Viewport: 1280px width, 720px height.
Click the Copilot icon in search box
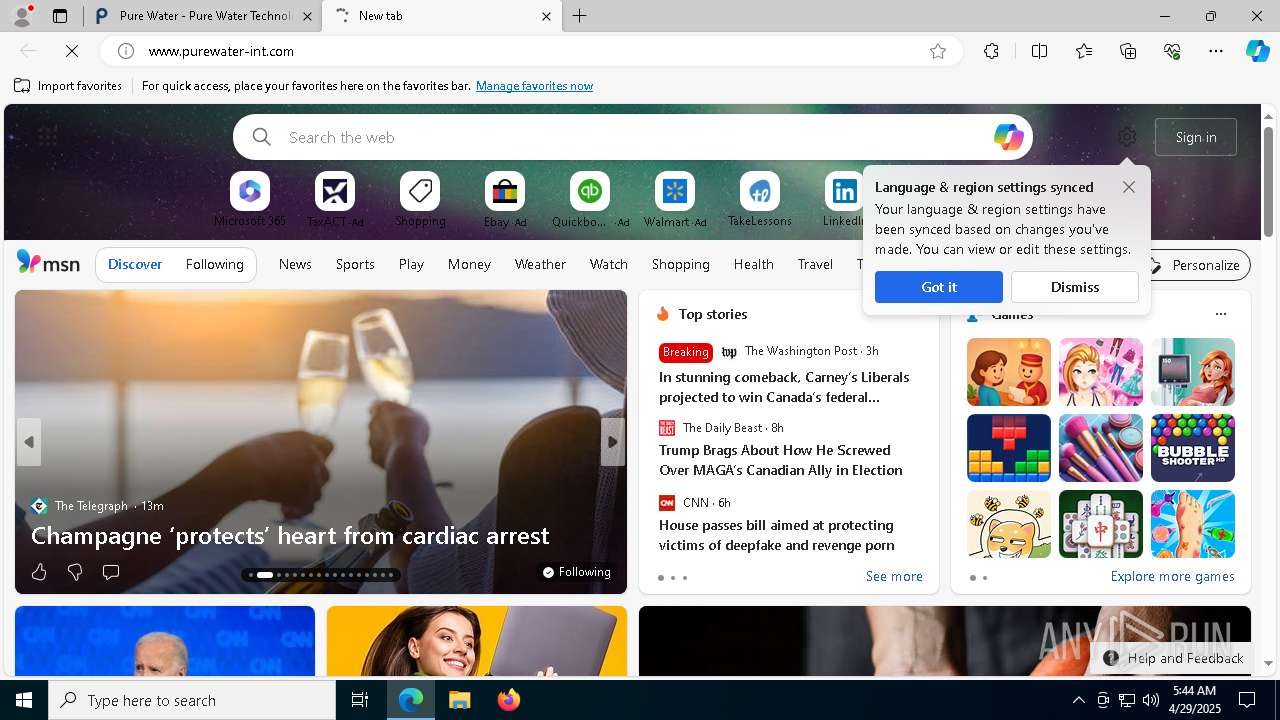pos(1008,137)
